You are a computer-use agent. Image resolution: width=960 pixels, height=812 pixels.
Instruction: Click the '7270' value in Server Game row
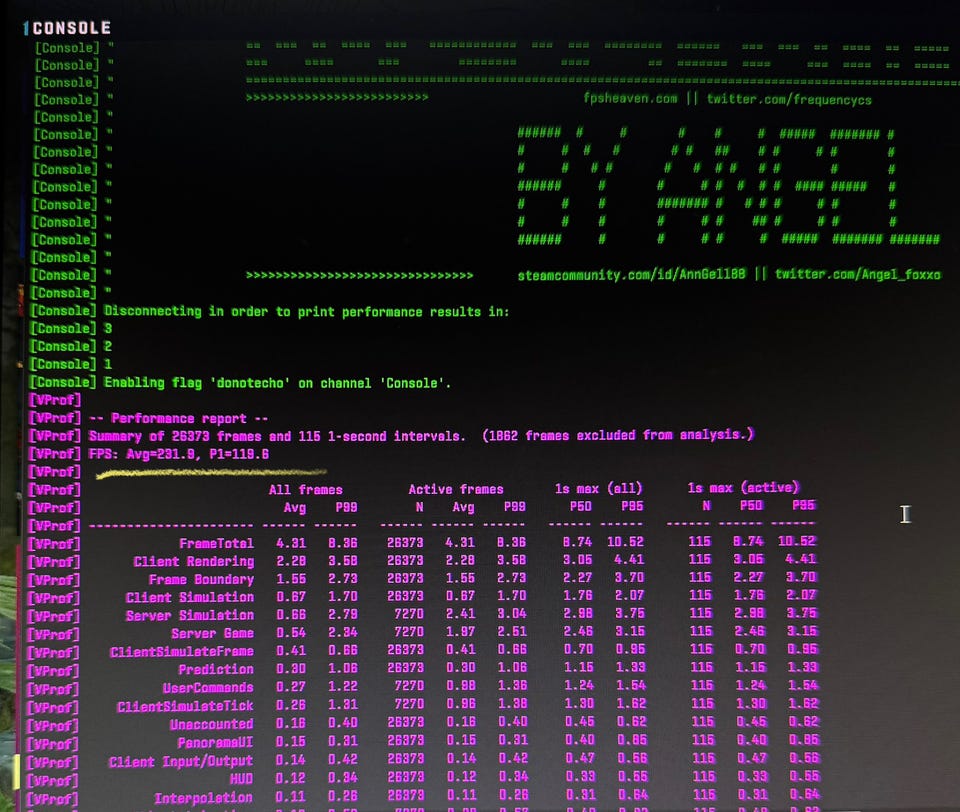coord(408,632)
